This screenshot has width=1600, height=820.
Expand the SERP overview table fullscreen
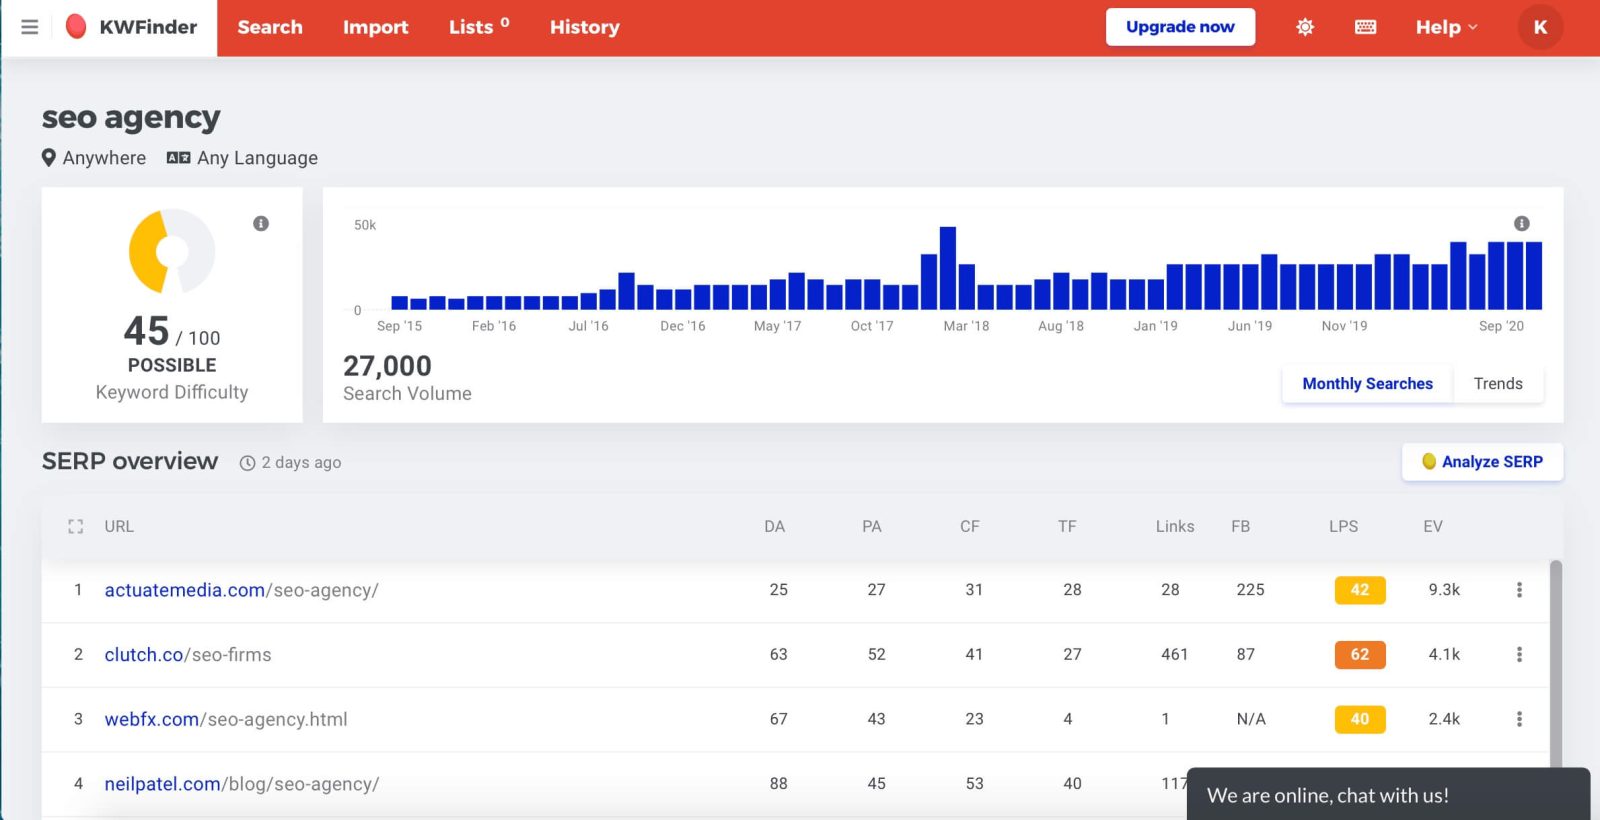tap(76, 526)
